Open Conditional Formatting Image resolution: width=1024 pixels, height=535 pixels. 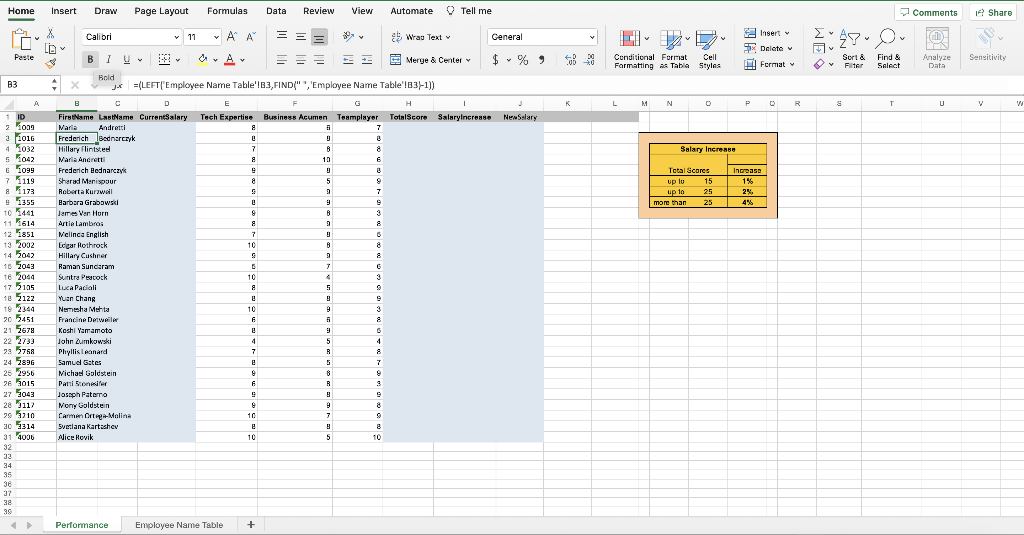633,49
